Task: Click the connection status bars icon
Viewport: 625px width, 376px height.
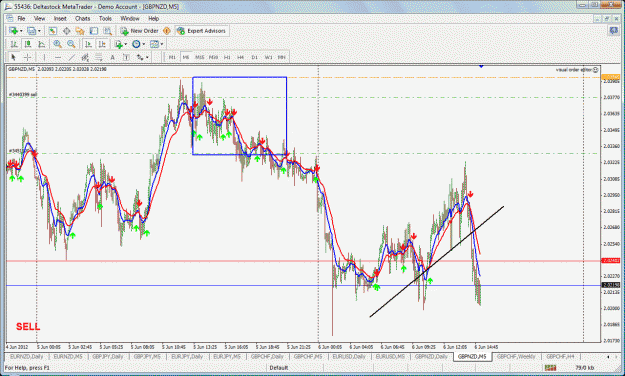Action: (x=550, y=367)
